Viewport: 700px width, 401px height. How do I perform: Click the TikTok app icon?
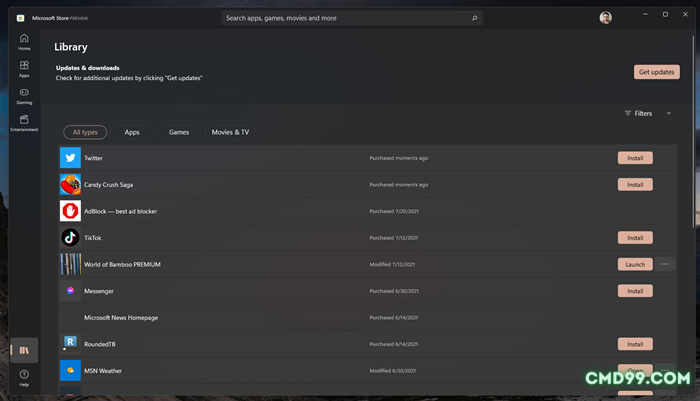[70, 238]
